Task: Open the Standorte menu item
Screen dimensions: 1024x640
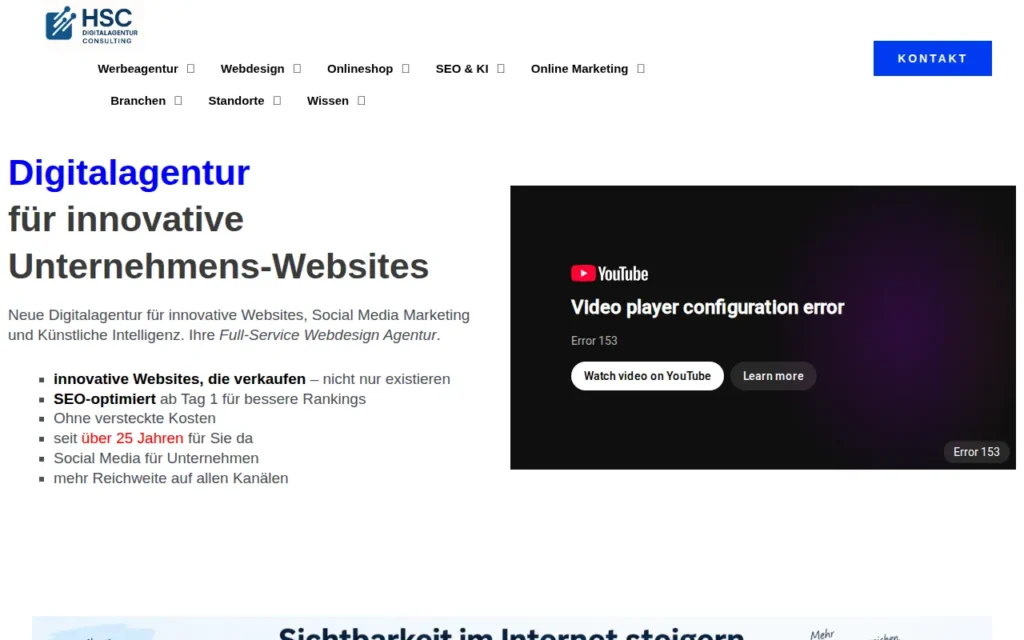Action: pos(236,101)
